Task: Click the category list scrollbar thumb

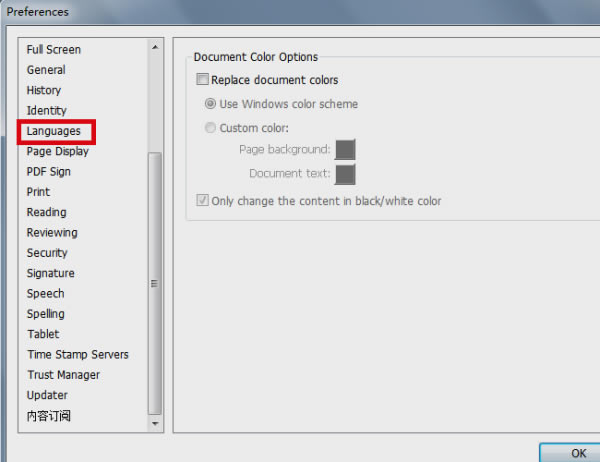Action: coord(155,283)
